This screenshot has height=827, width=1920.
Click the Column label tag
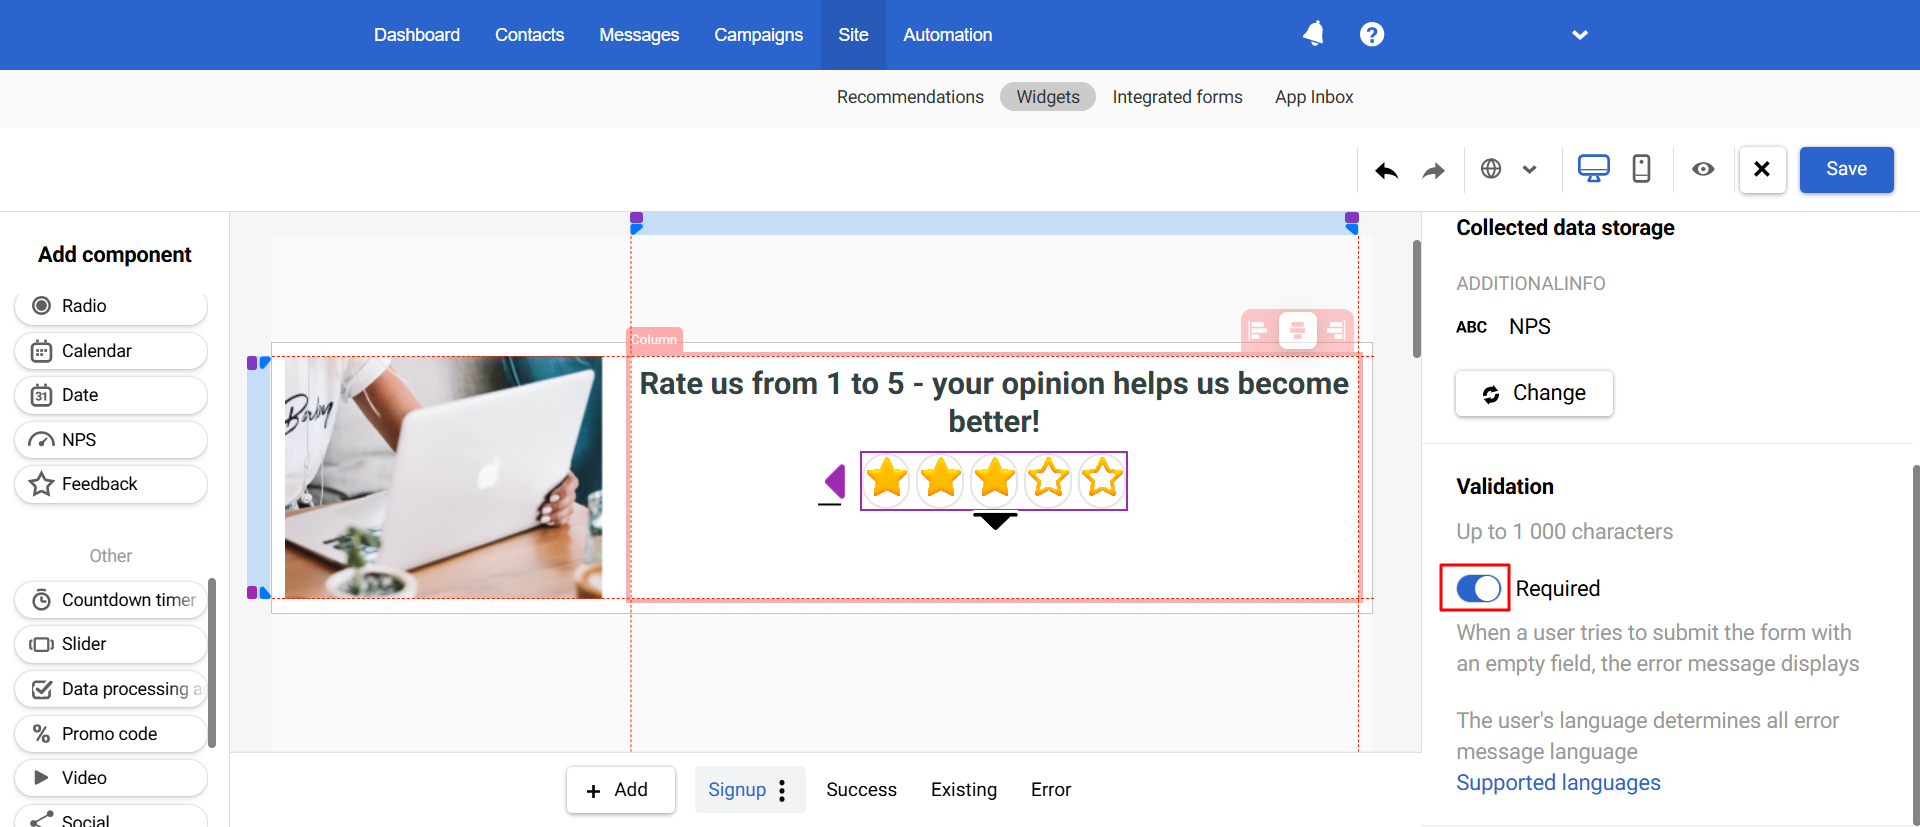tap(654, 339)
